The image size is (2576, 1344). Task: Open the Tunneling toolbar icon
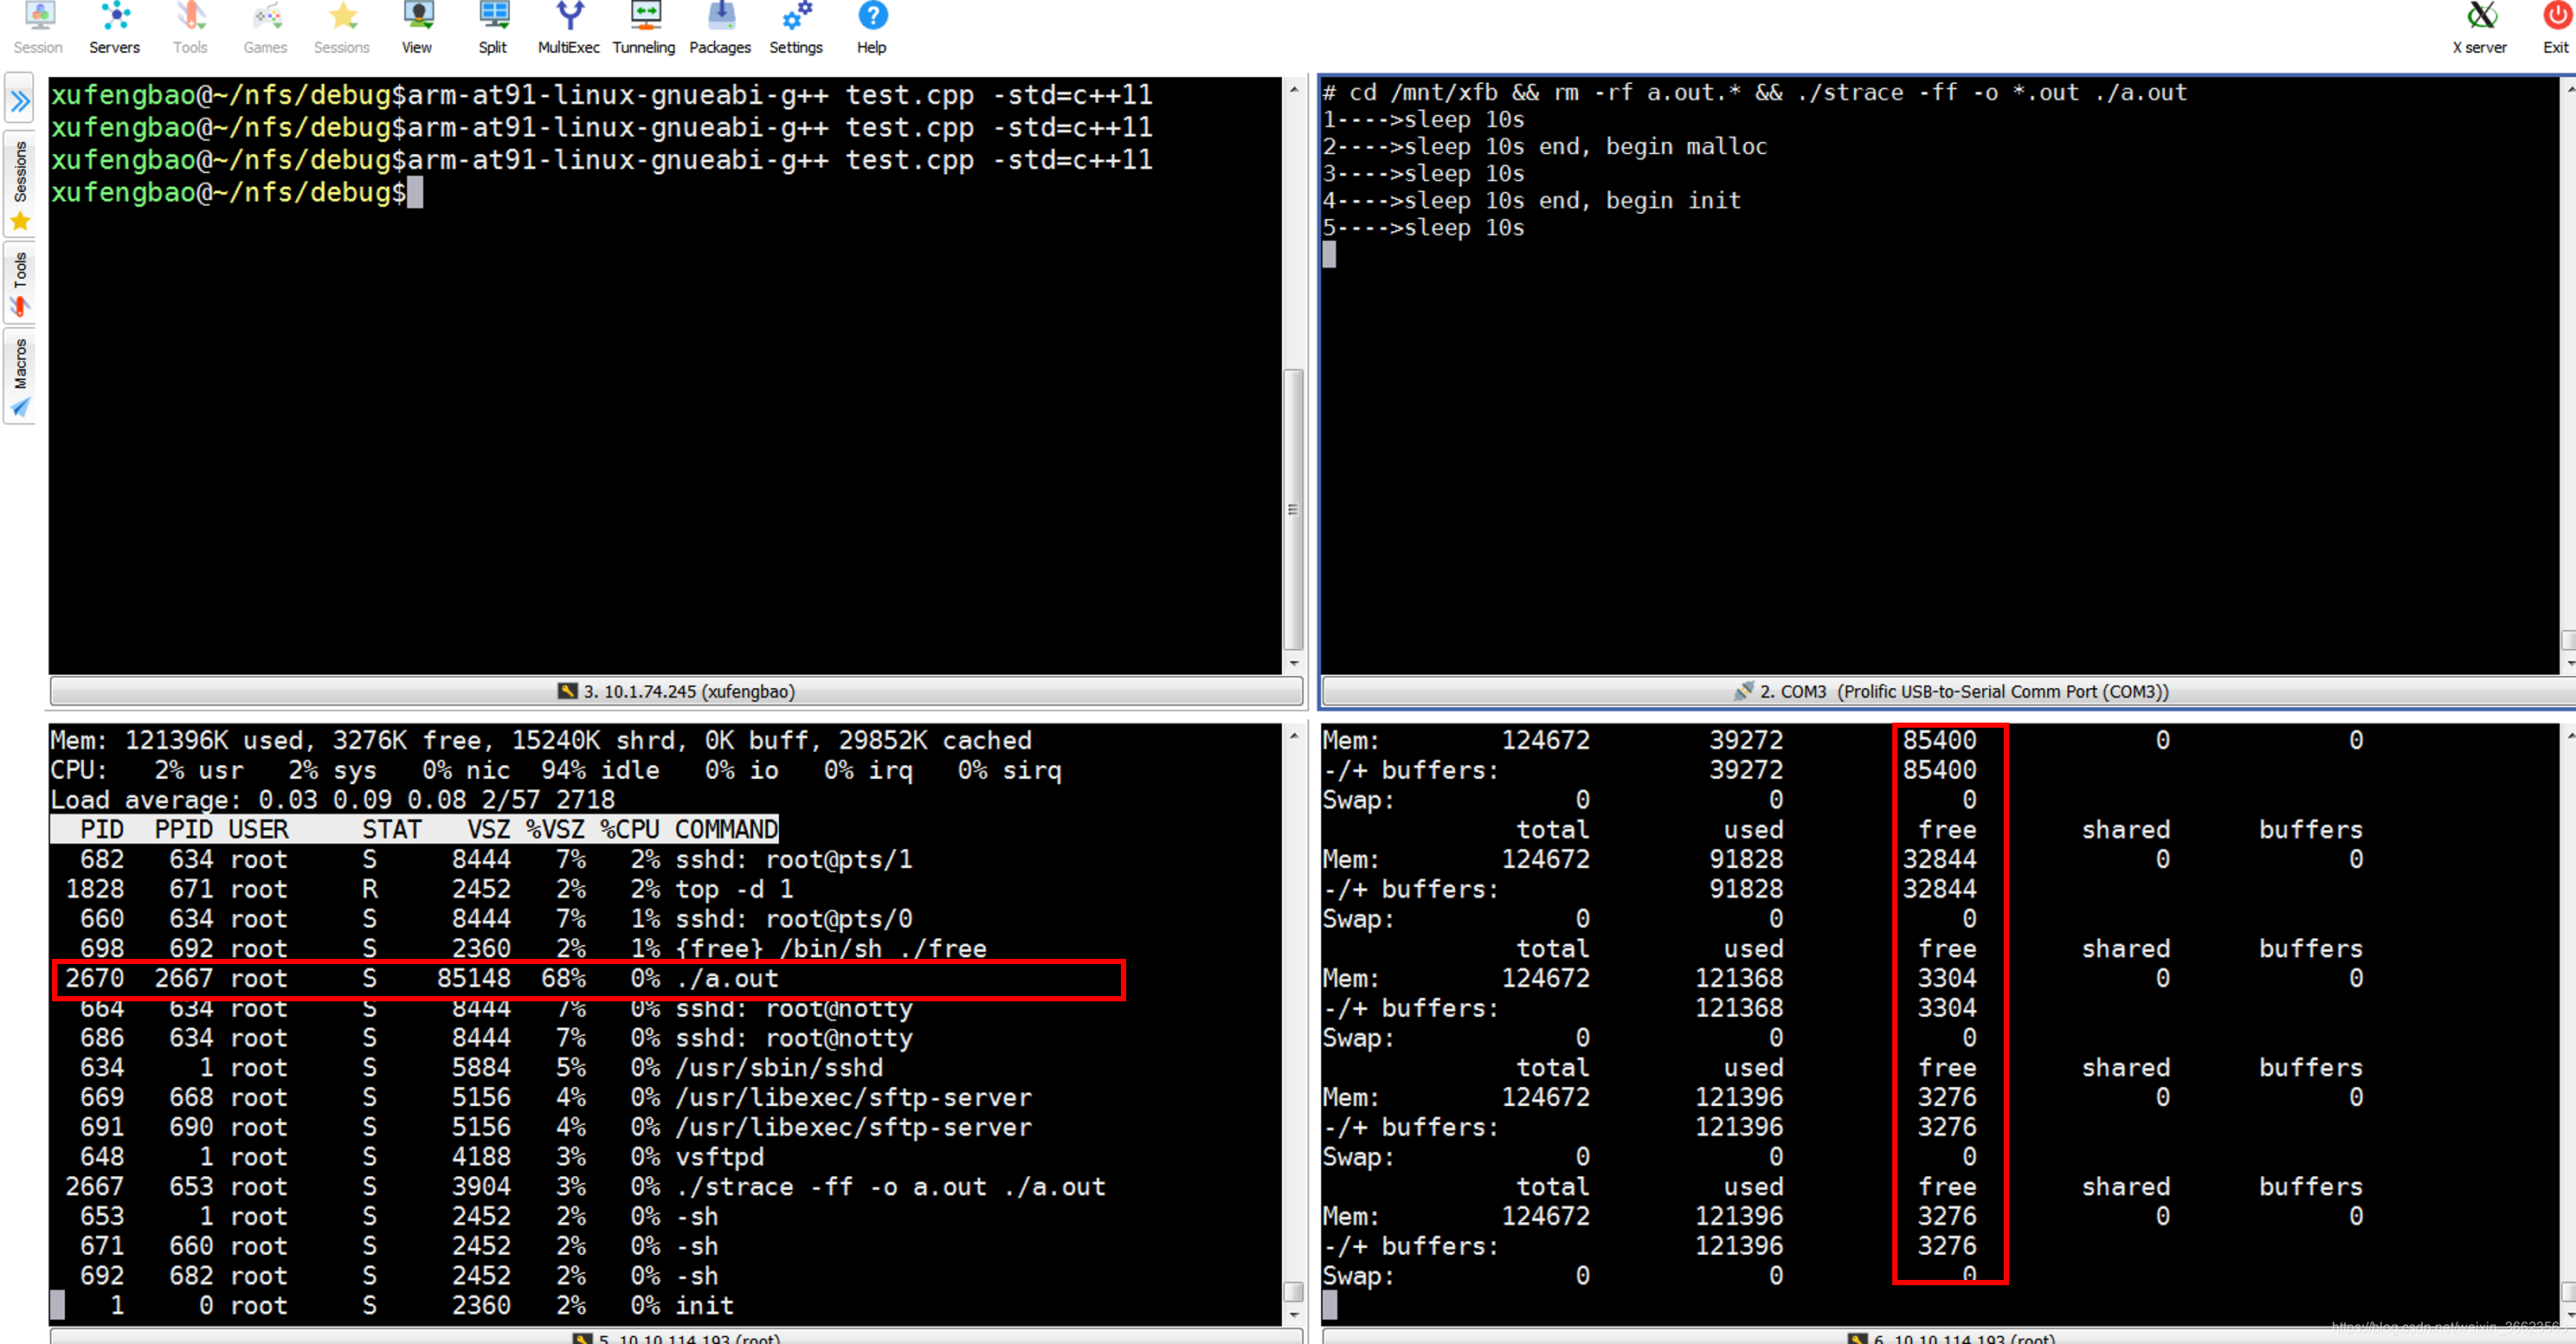click(x=644, y=28)
